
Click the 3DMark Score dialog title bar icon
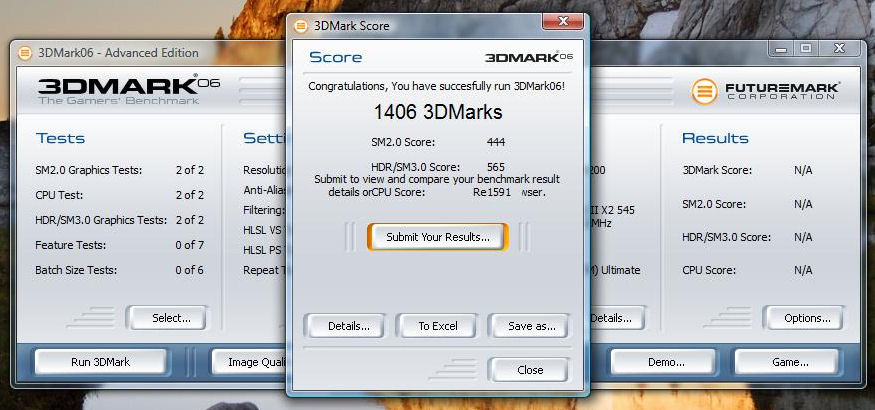(301, 26)
